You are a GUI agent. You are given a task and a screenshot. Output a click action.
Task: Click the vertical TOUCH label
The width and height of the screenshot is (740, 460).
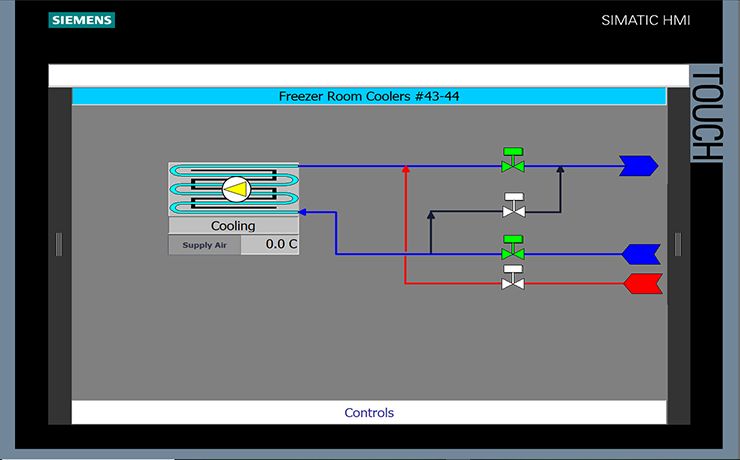tap(706, 114)
